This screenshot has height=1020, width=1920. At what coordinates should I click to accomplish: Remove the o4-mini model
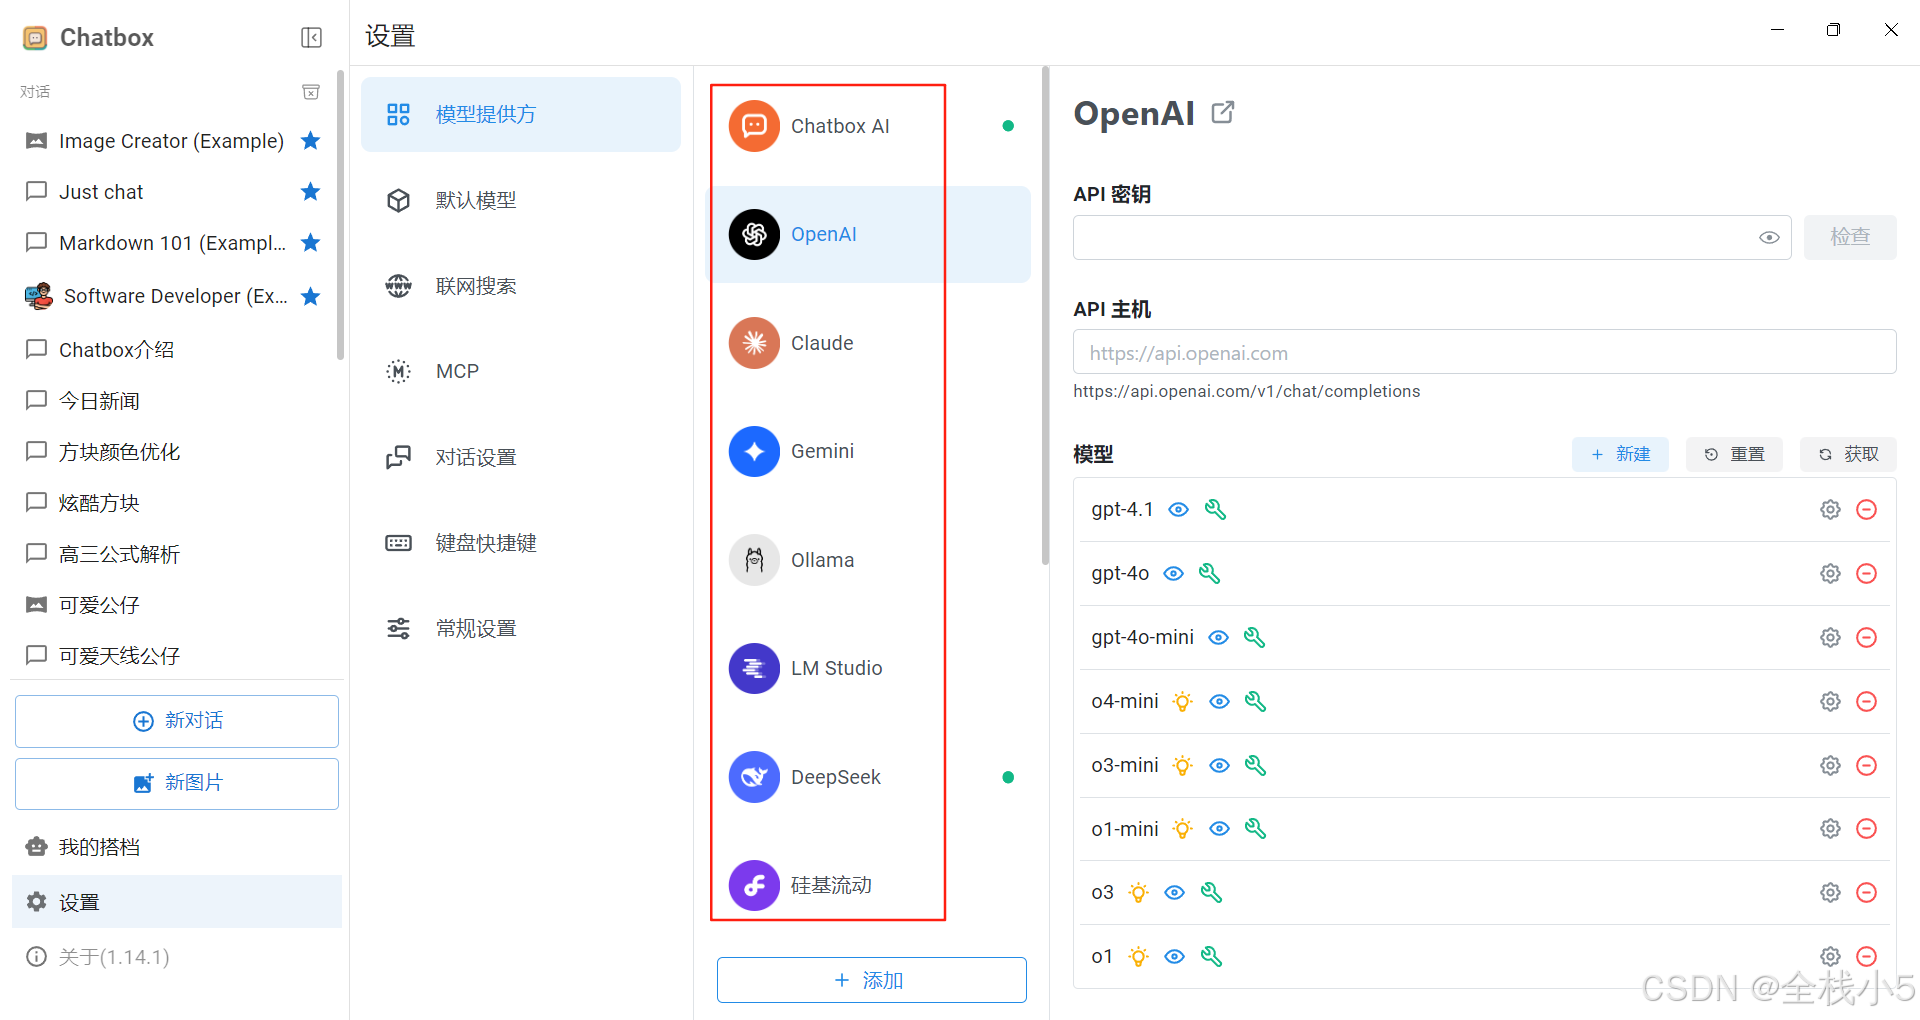[x=1866, y=701]
